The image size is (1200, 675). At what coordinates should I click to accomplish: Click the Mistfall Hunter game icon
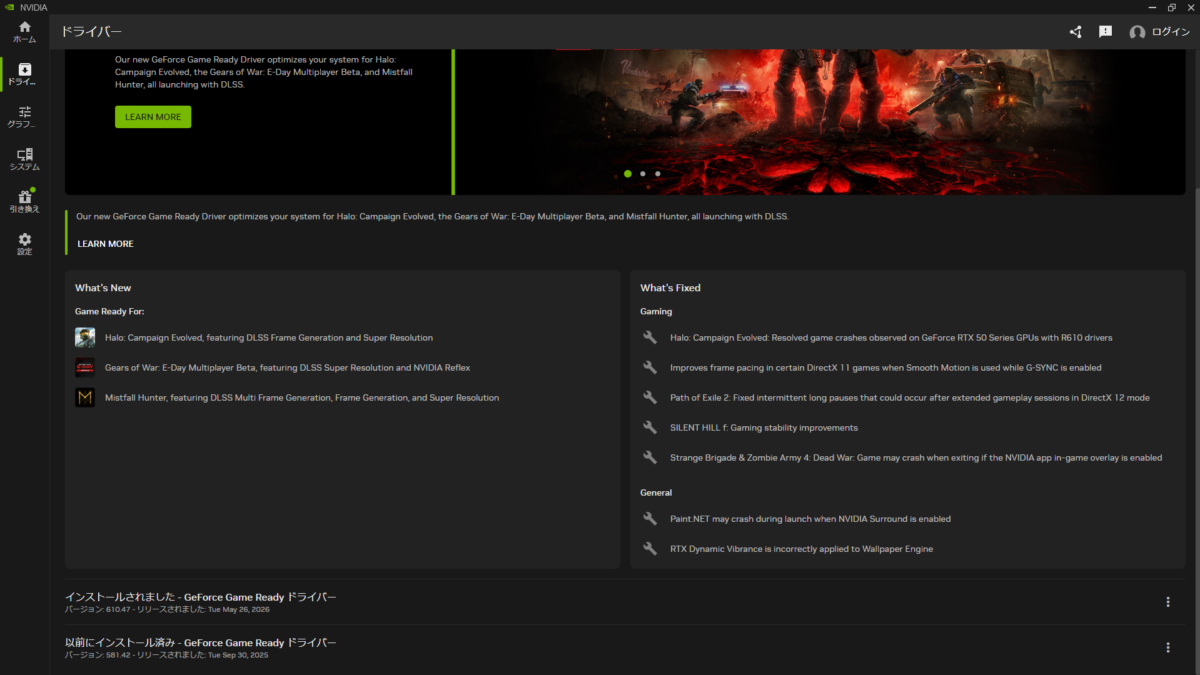tap(85, 398)
